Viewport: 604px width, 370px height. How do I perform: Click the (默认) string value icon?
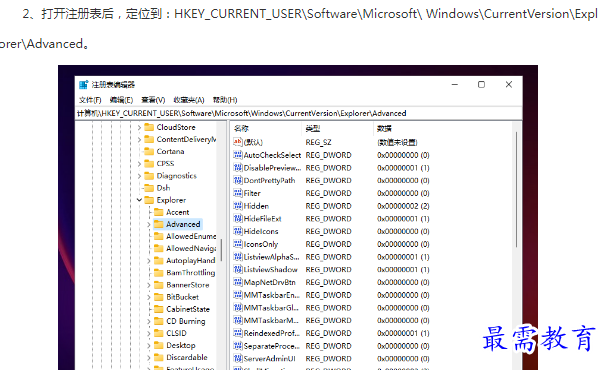238,142
